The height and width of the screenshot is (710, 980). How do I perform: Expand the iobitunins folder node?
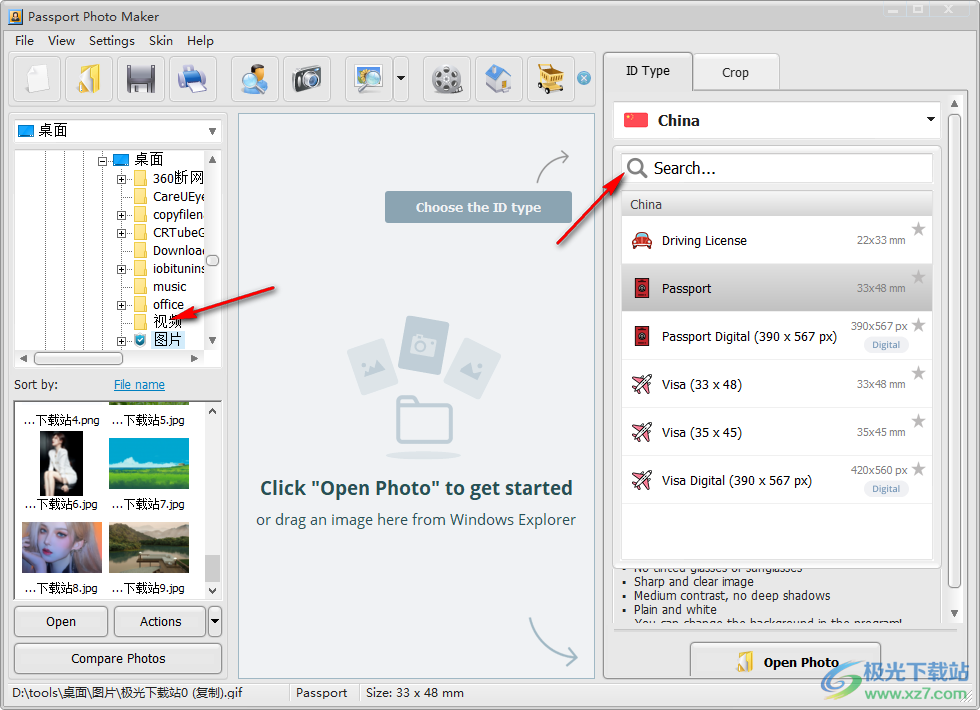[x=121, y=269]
